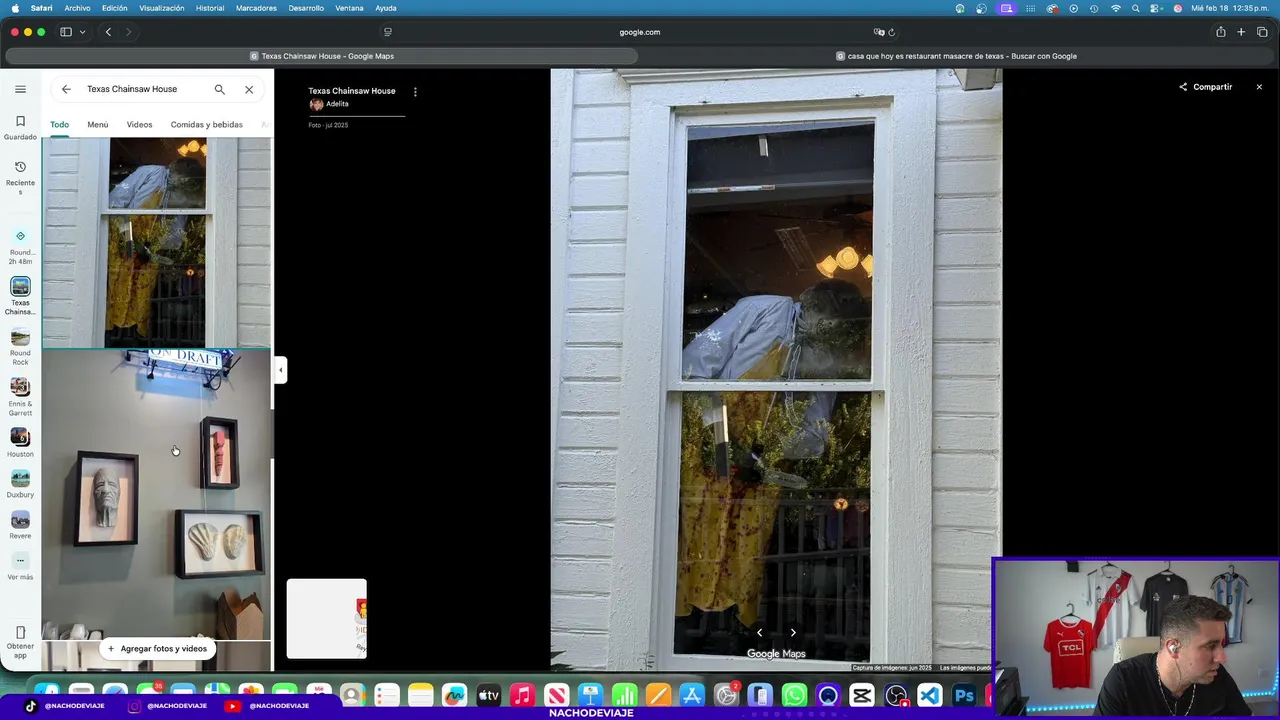
Task: Click Ver más in the sidebar
Action: tap(20, 567)
